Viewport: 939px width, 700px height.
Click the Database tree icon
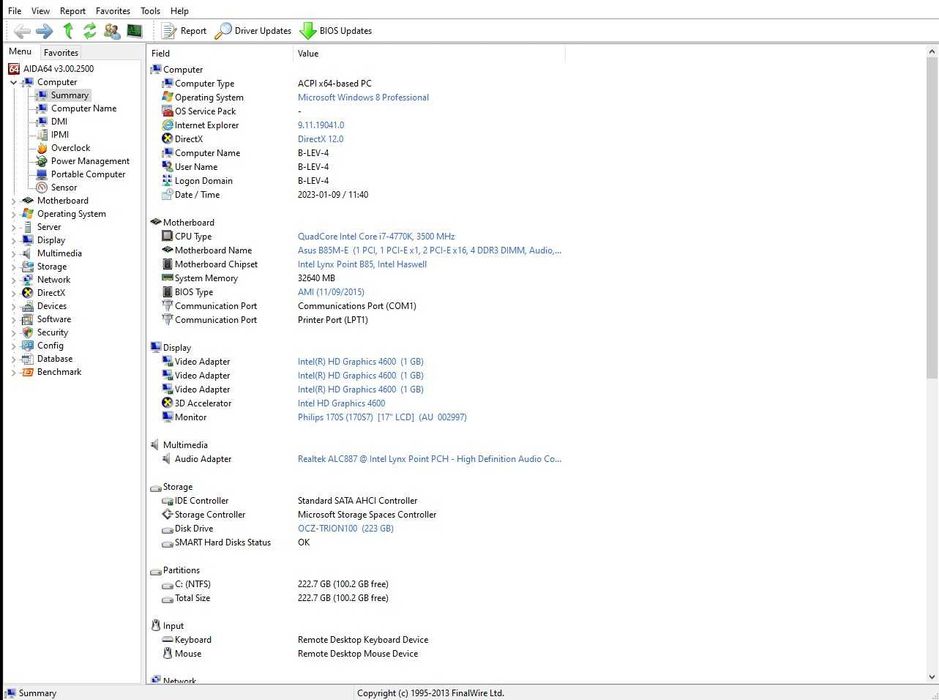coord(28,359)
